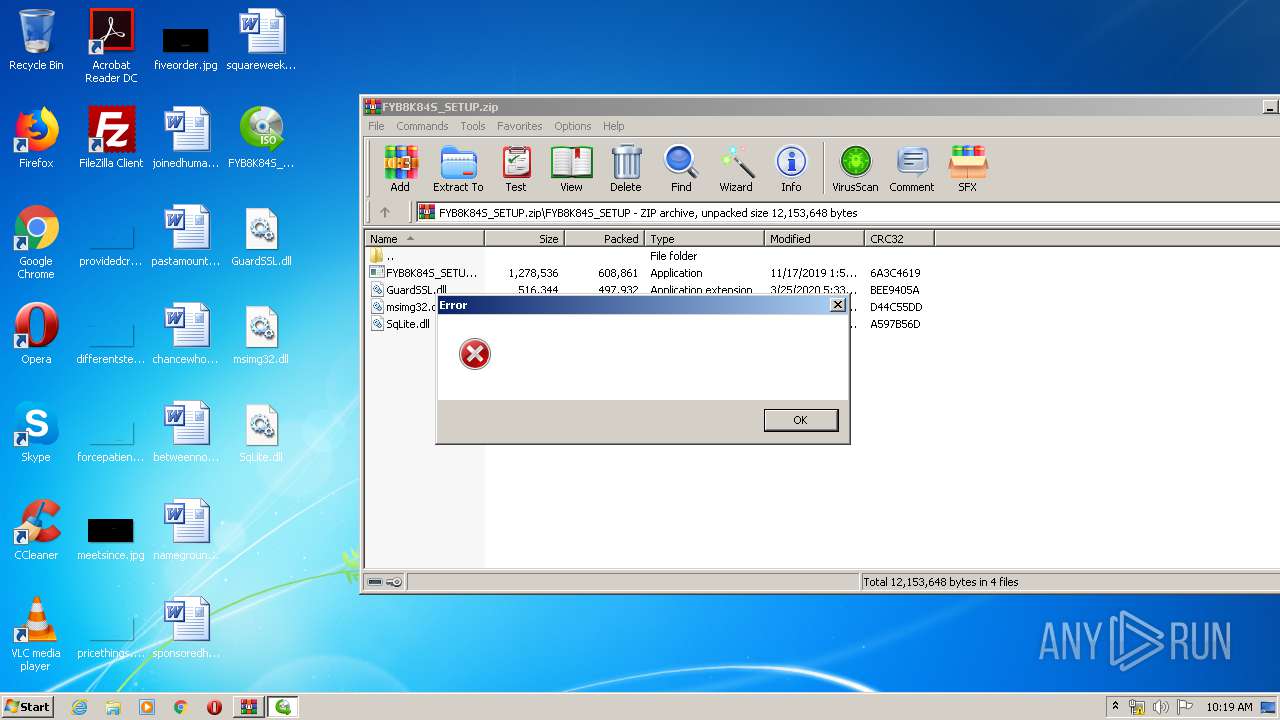Open the View toolbar icon
This screenshot has height=720, width=1280.
click(x=571, y=168)
